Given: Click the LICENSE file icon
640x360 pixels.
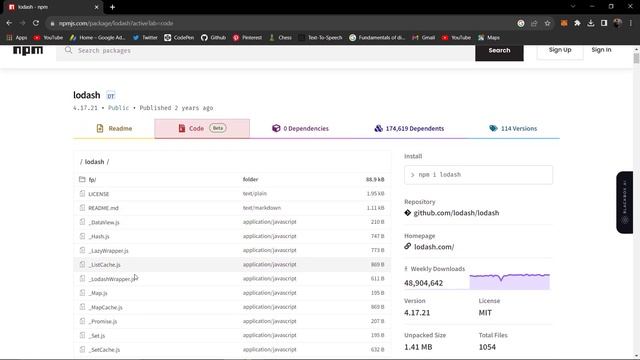Looking at the screenshot, I should pos(82,193).
